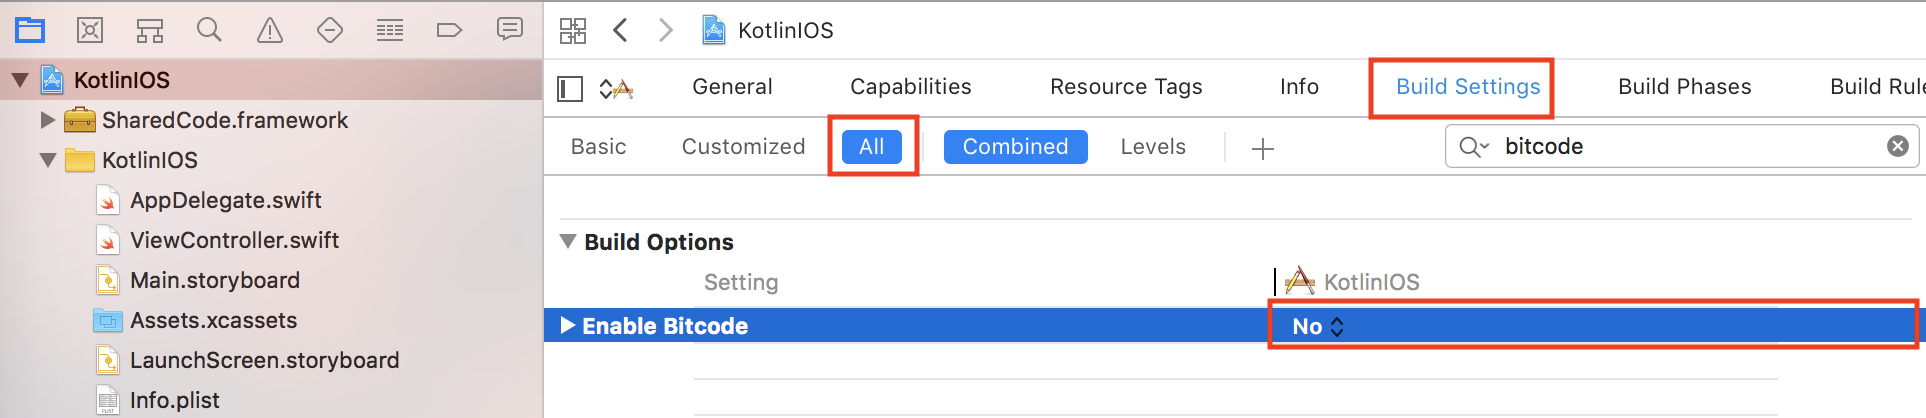Switch build settings filter to All
The width and height of the screenshot is (1926, 418).
pyautogui.click(x=871, y=147)
